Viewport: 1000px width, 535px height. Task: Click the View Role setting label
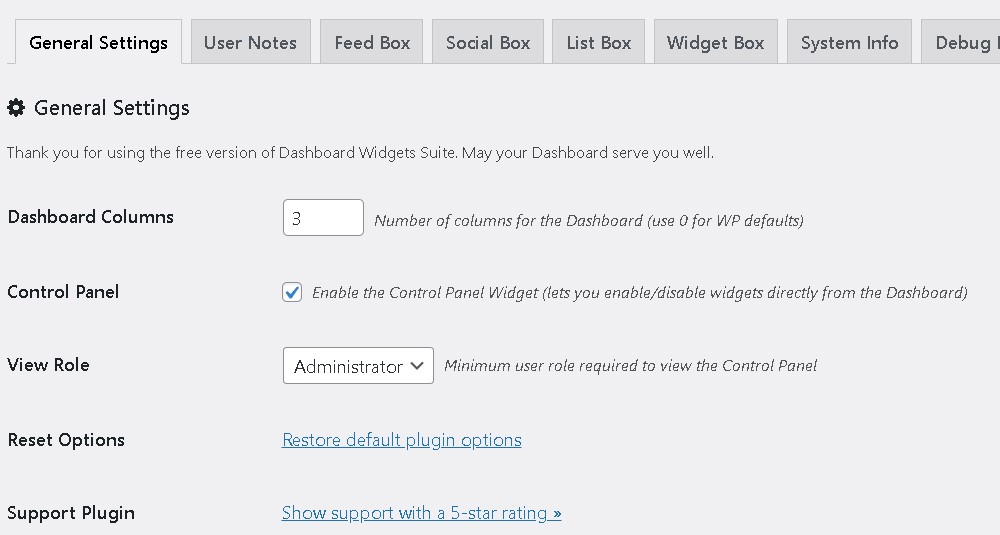(x=48, y=365)
